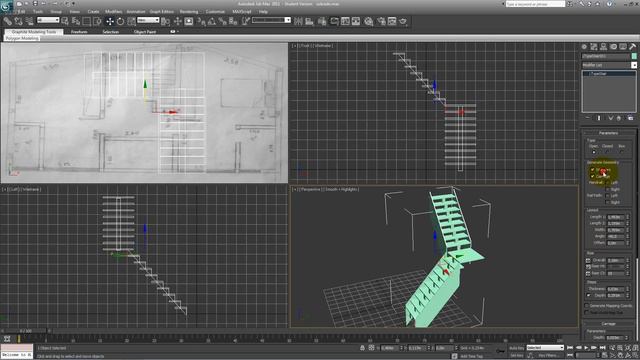Viewport: 640px width, 360px height.
Task: Click the Length 1 spinner arrows
Action: [x=627, y=217]
